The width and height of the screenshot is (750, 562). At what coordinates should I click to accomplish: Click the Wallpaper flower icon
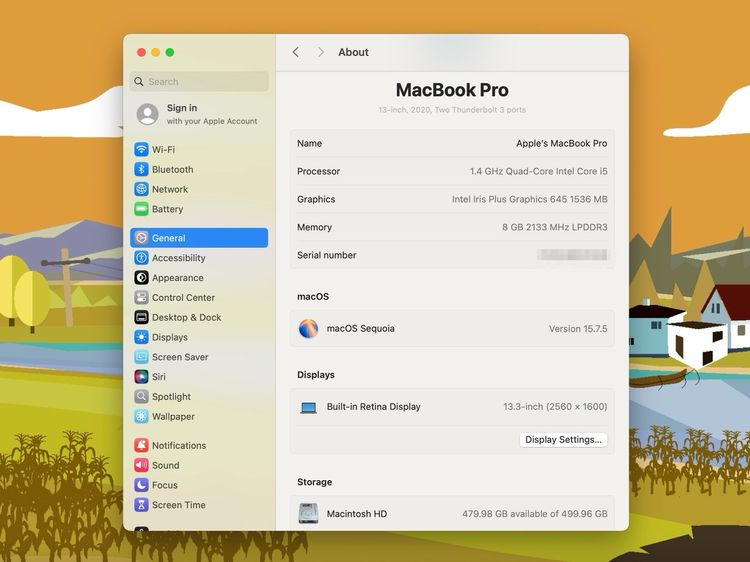coord(141,417)
